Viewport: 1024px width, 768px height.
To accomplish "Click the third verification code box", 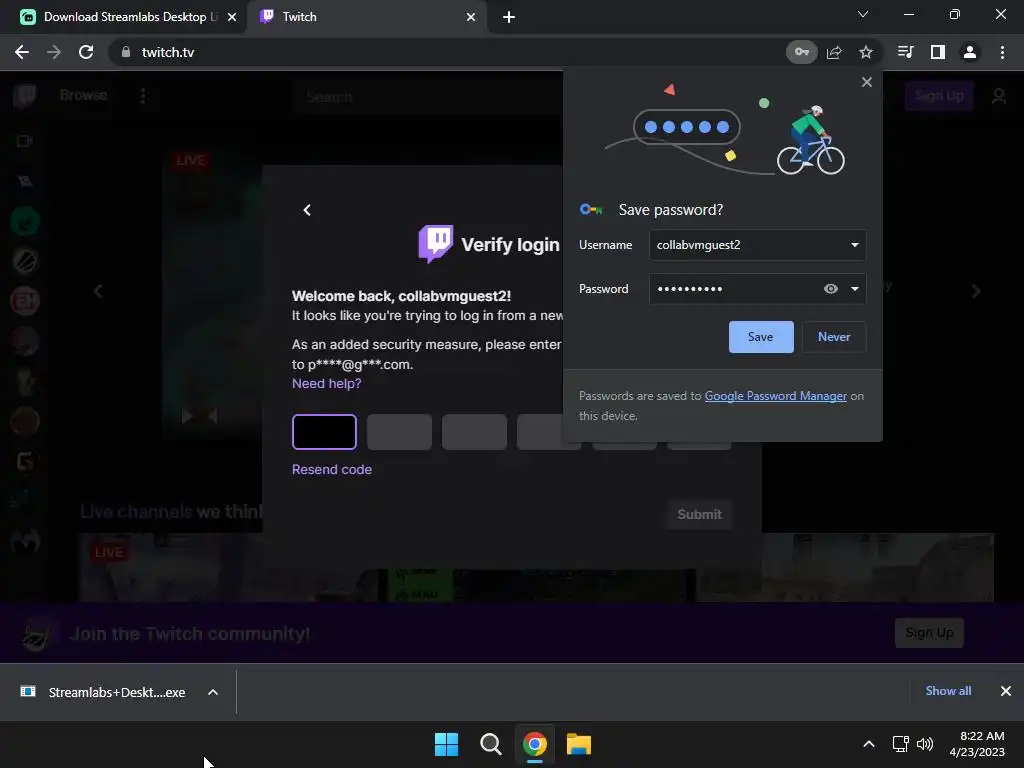I will click(x=474, y=432).
